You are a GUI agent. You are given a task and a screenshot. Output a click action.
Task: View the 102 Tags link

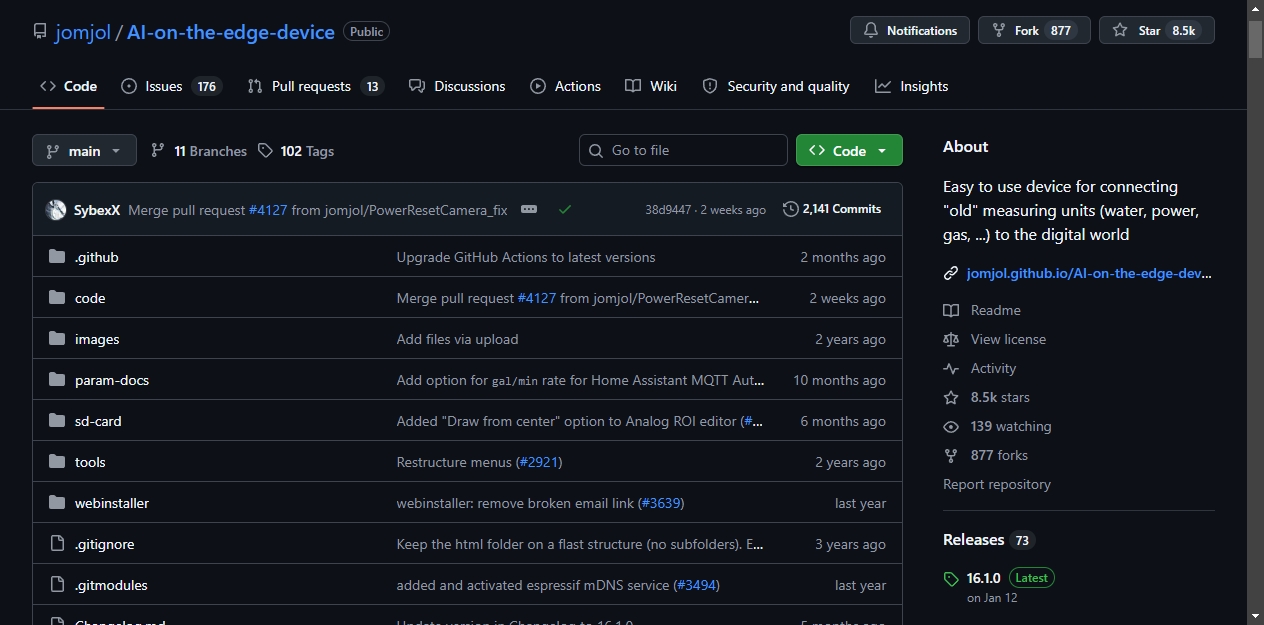click(296, 151)
